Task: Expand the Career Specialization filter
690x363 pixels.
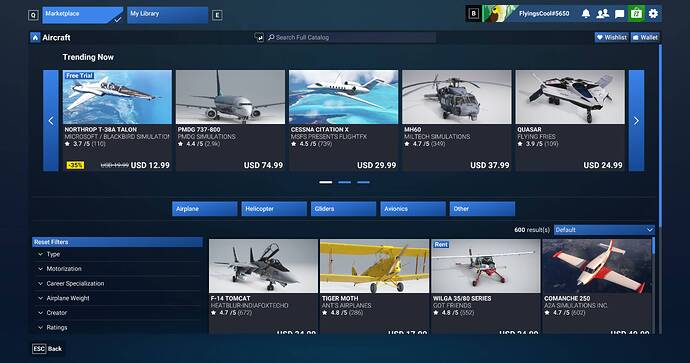Action: 117,283
